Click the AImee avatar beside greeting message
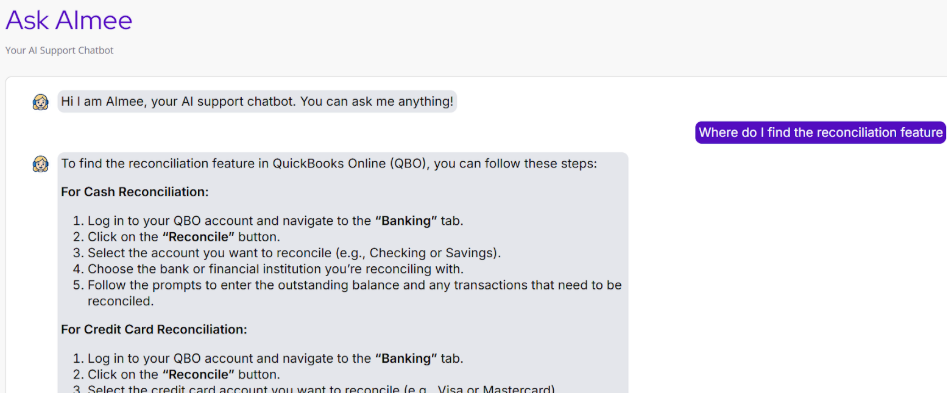Screen dimensions: 947x393 pos(40,102)
